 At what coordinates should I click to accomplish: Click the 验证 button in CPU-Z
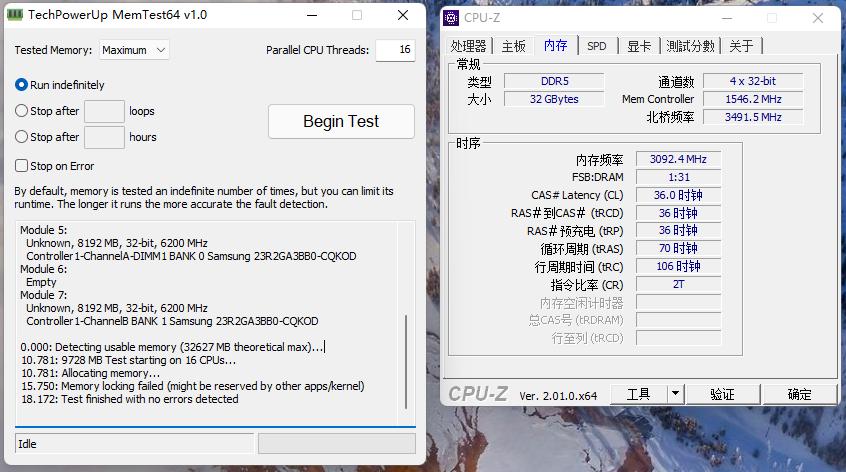722,394
